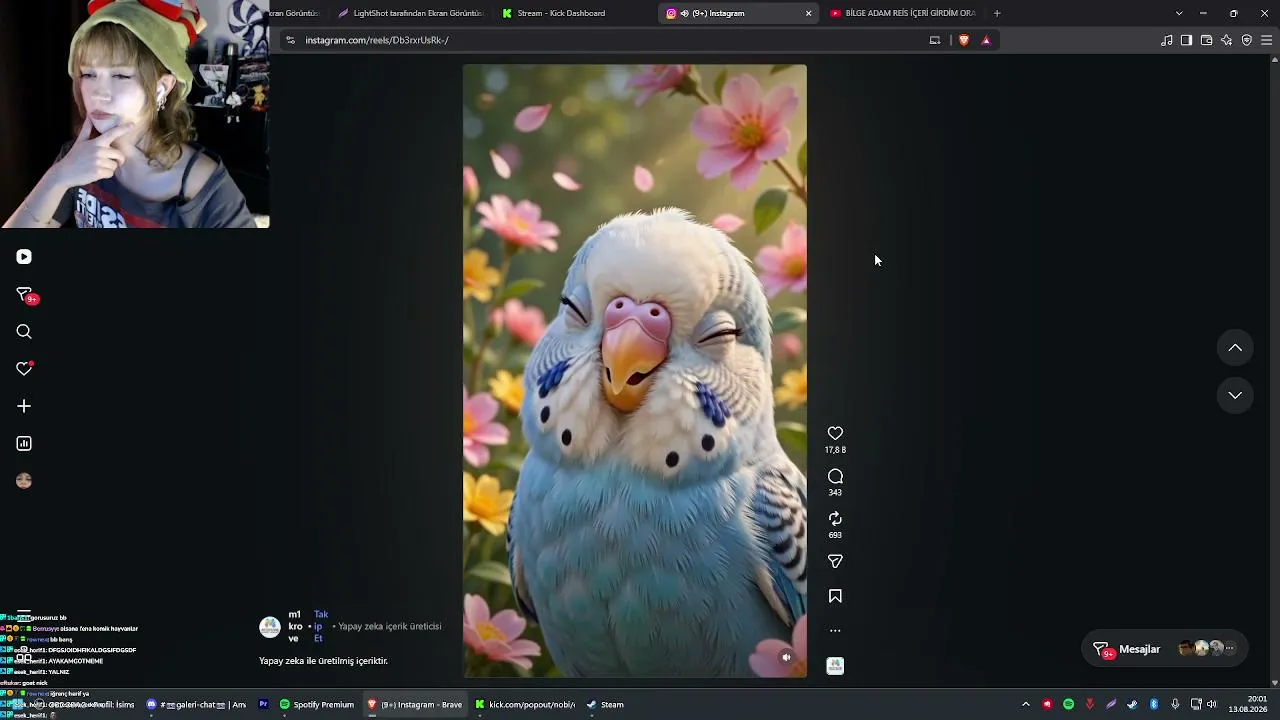Open Steam from the taskbar
The width and height of the screenshot is (1280, 720).
pyautogui.click(x=606, y=704)
